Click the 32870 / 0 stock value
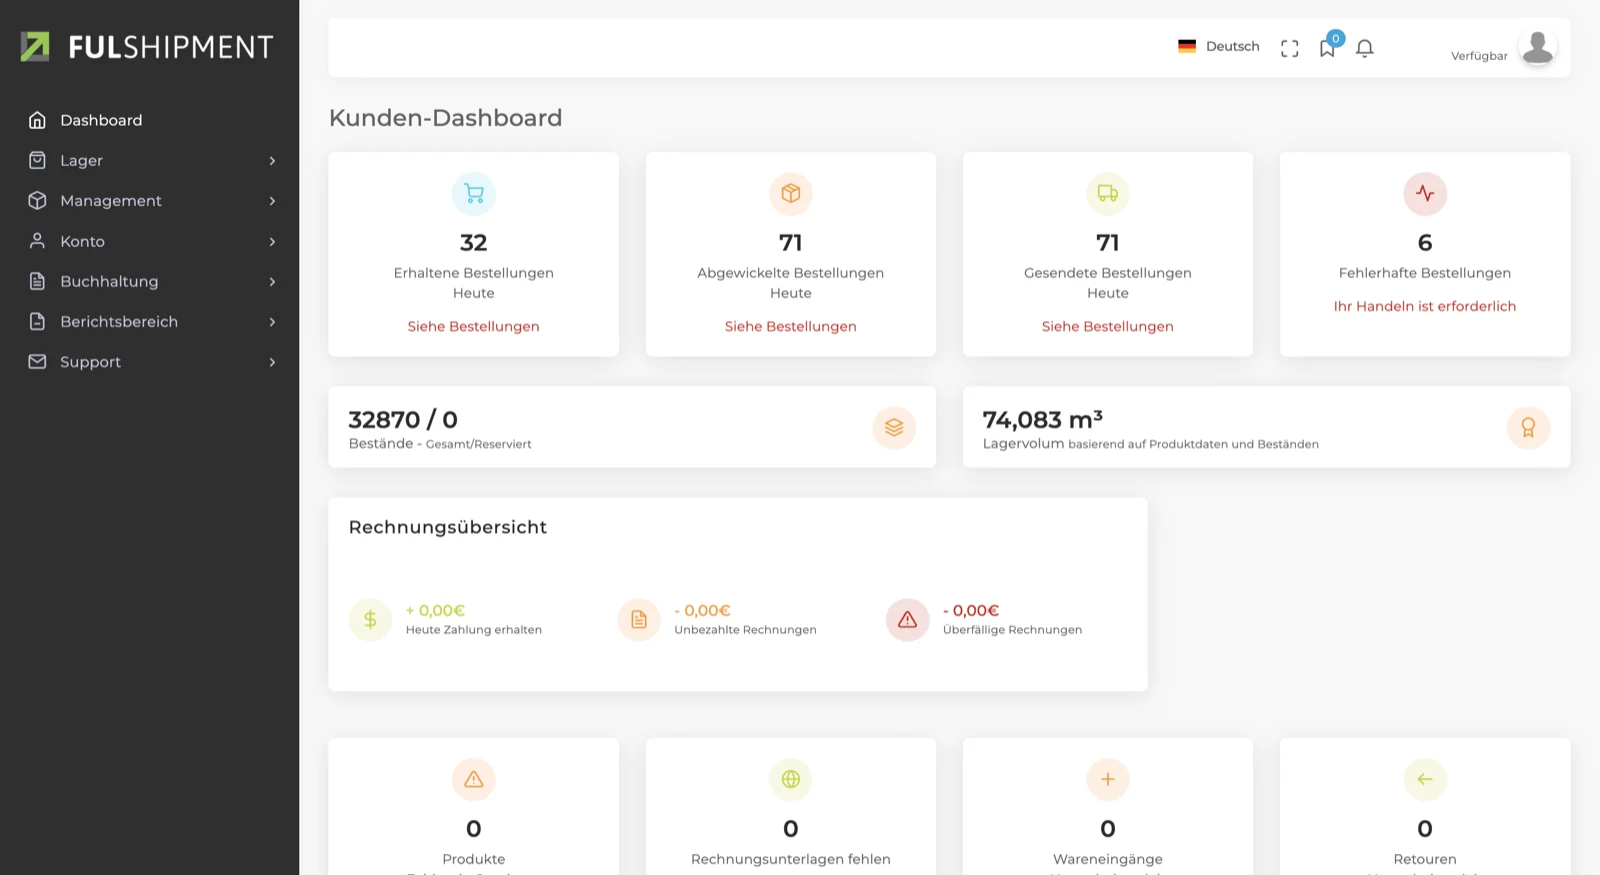Screen dimensions: 1600x875 (403, 420)
